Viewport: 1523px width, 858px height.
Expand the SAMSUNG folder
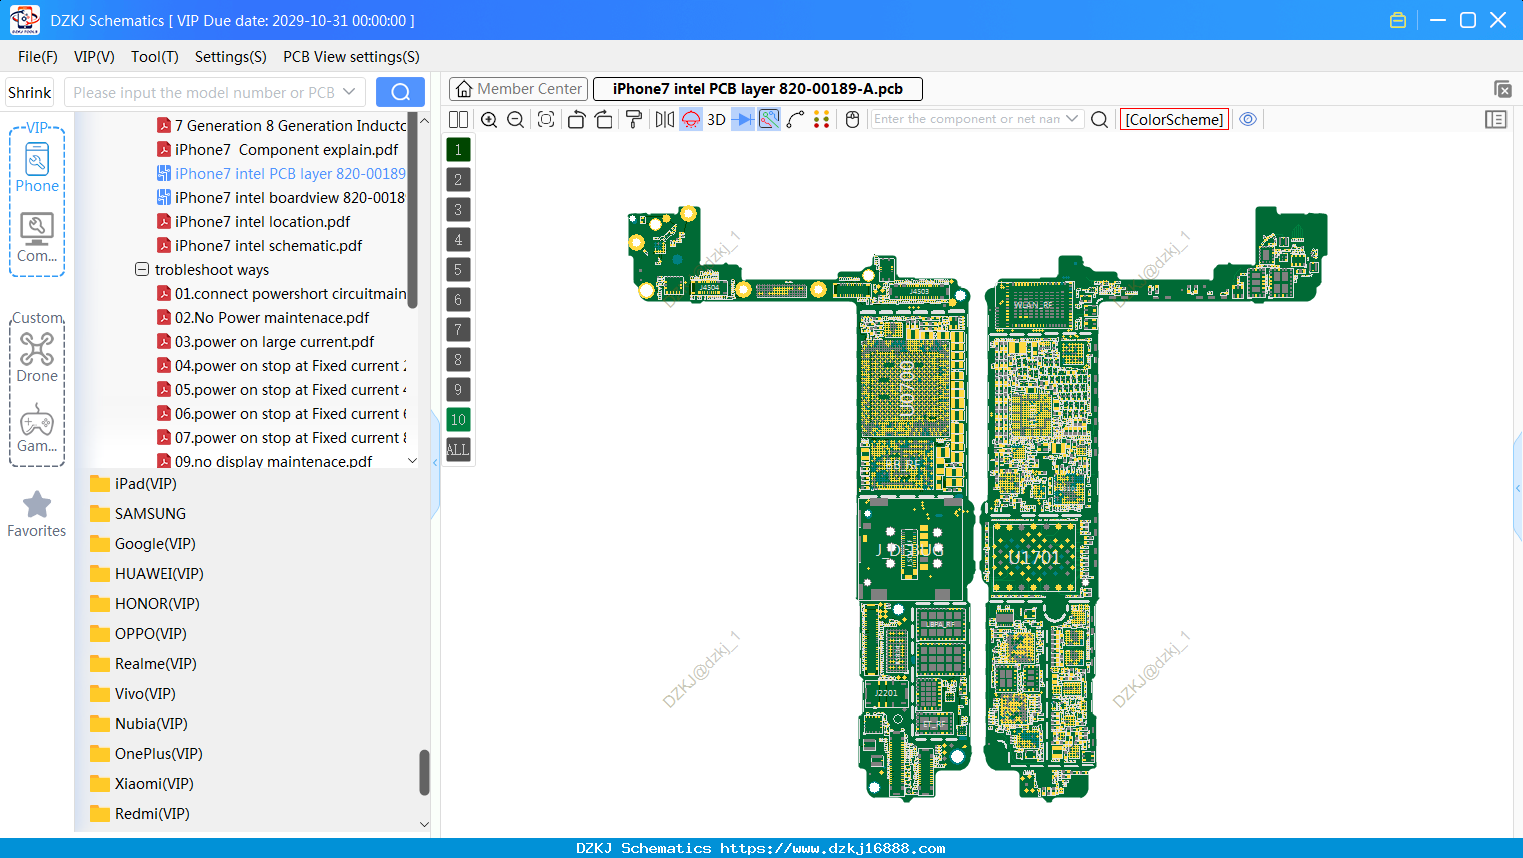tap(150, 514)
